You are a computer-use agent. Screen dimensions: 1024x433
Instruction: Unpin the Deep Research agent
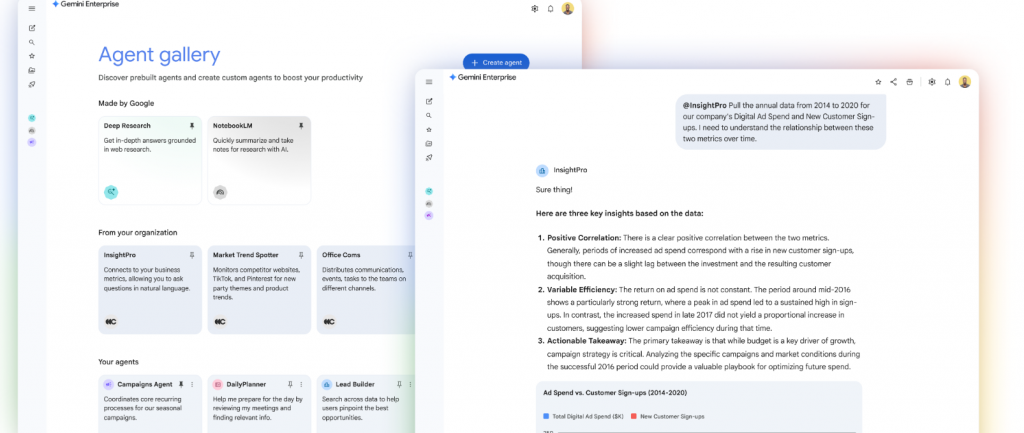[x=192, y=126]
